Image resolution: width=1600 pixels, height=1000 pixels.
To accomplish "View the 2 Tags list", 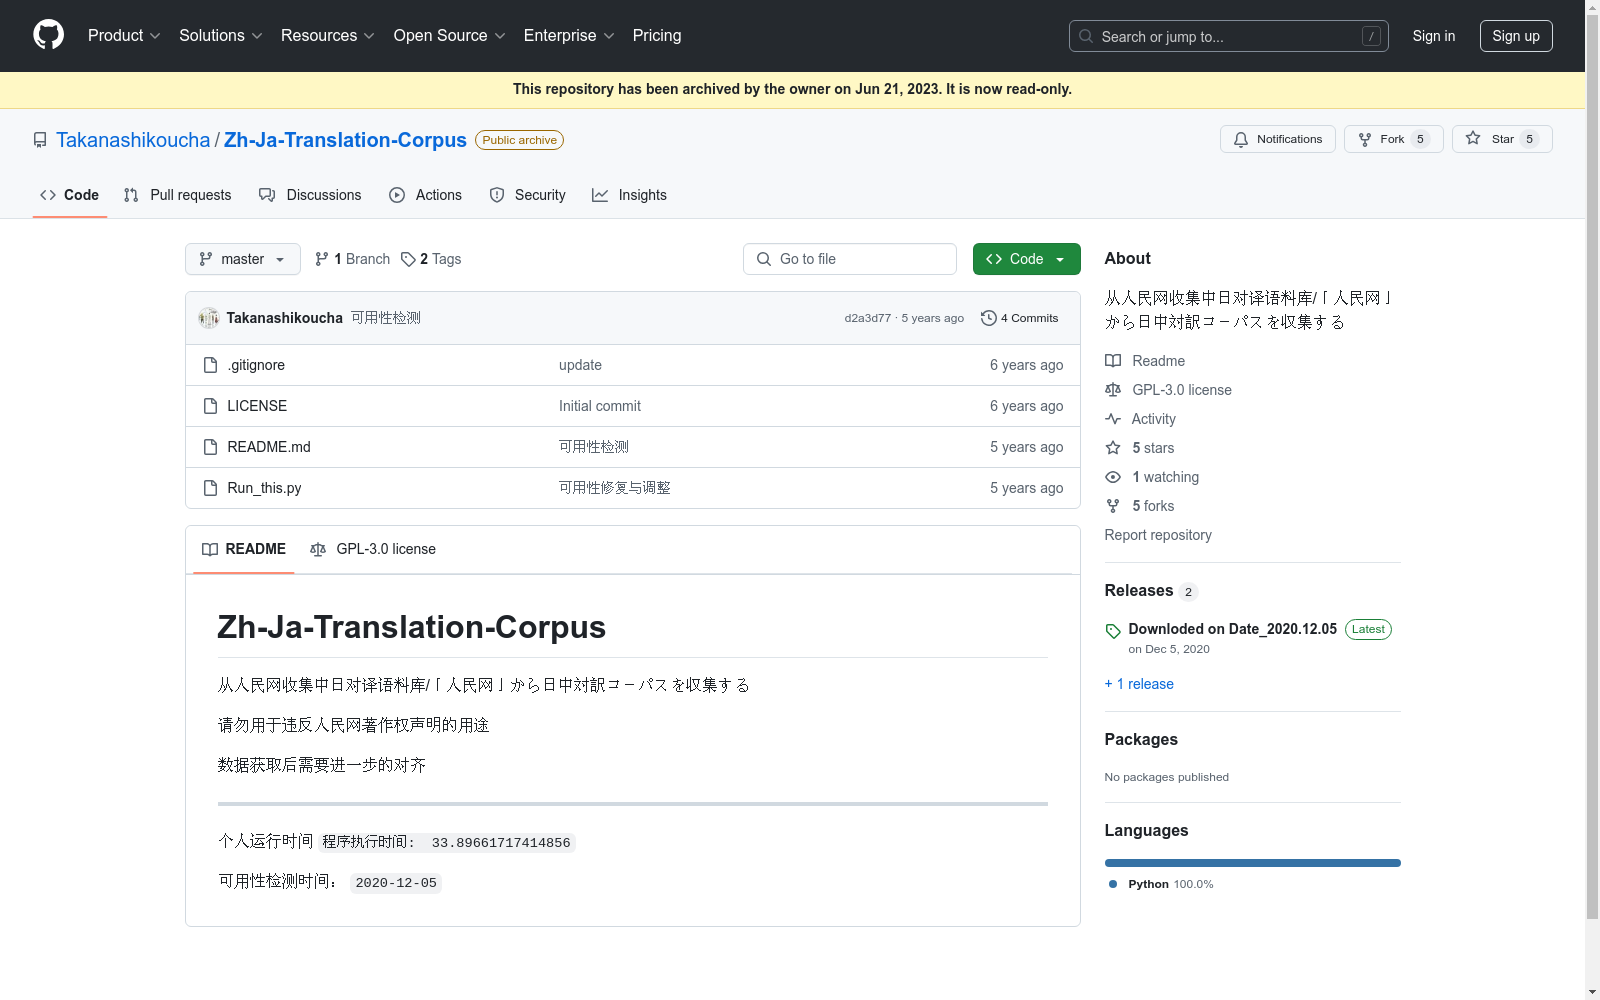I will tap(431, 259).
